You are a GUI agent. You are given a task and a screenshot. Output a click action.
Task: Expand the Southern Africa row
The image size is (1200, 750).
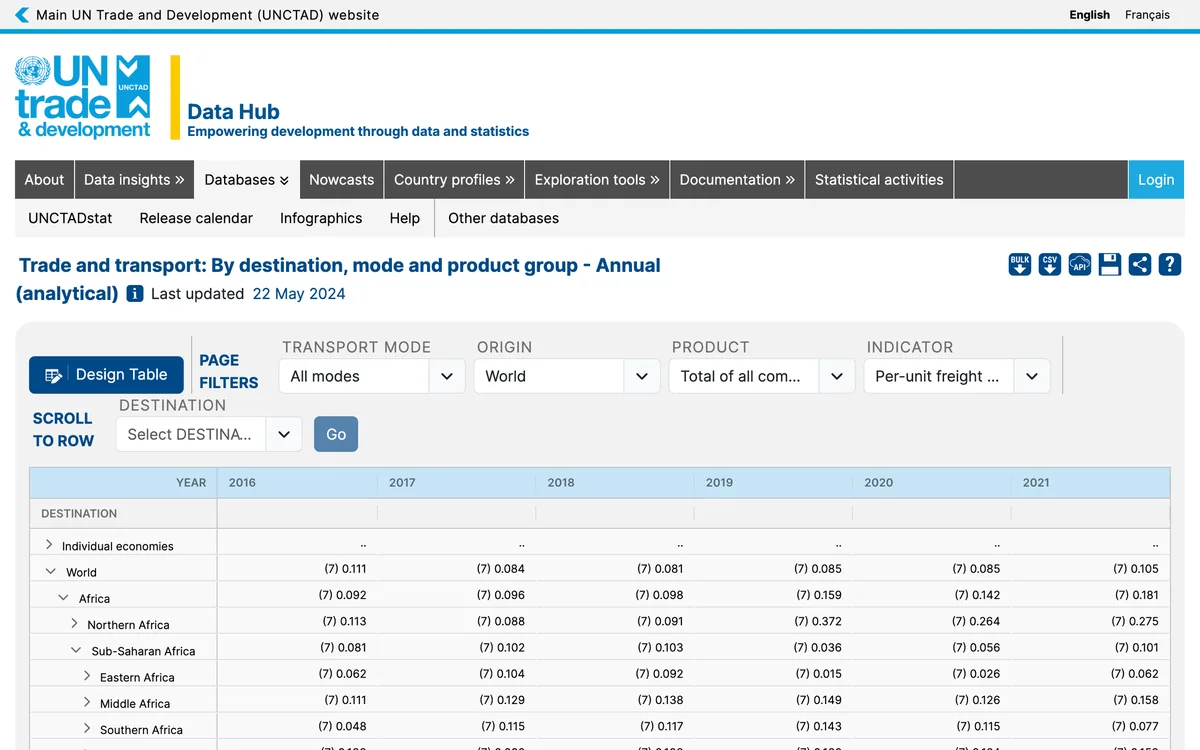(x=87, y=728)
